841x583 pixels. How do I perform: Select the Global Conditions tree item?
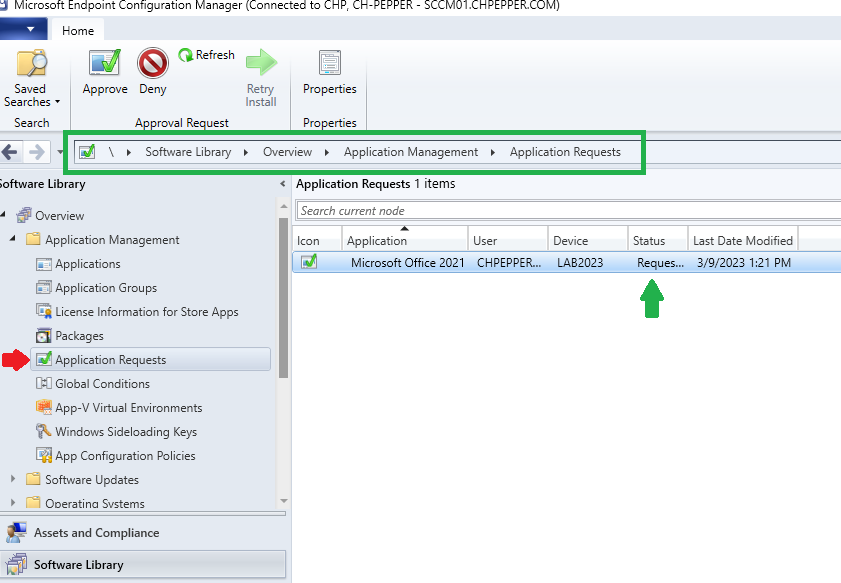102,383
